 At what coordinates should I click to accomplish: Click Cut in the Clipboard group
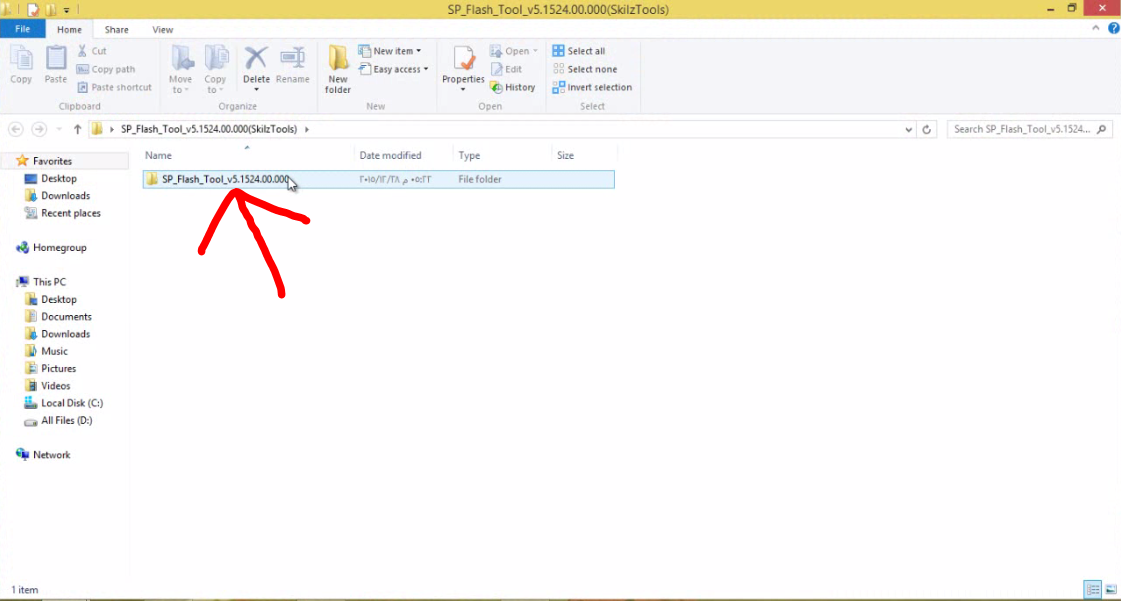[x=92, y=51]
